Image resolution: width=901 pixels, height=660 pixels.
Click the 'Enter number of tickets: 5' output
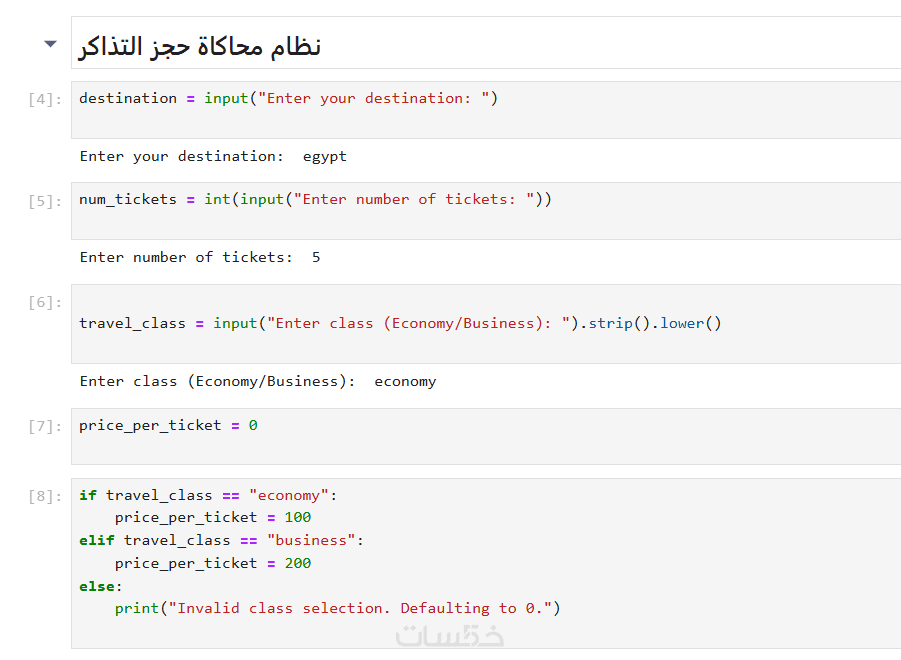tap(200, 257)
